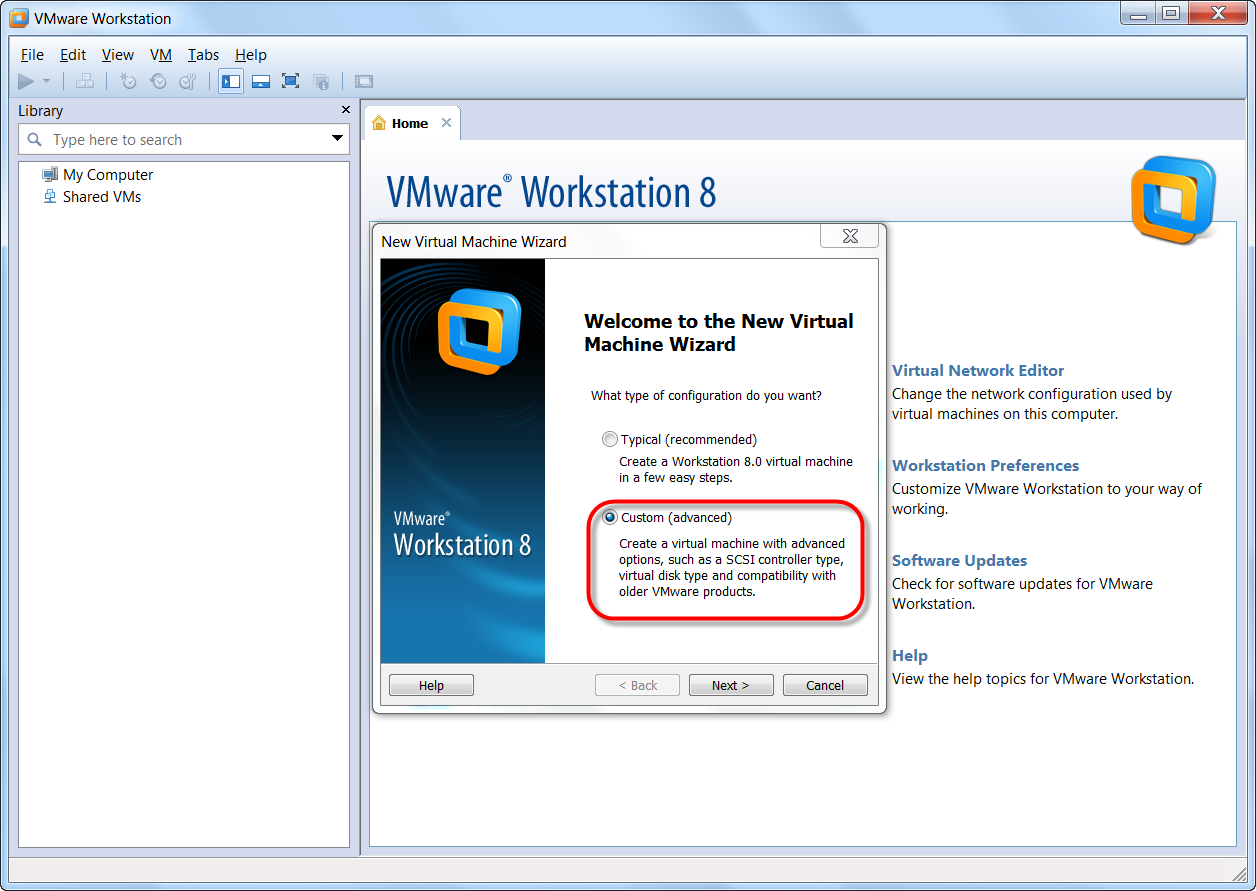Screen dimensions: 1256x891
Task: Open the power options dropdown arrow
Action: coord(46,81)
